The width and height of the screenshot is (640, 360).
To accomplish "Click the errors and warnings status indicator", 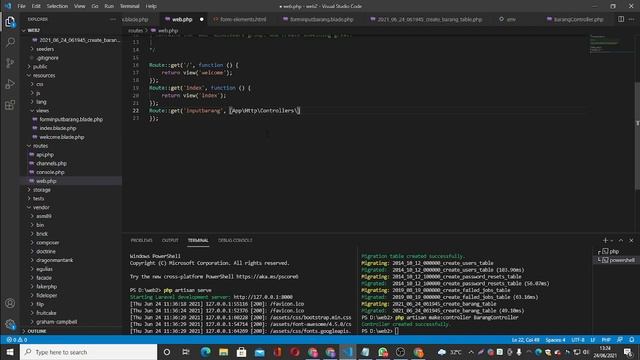I will (x=17, y=340).
